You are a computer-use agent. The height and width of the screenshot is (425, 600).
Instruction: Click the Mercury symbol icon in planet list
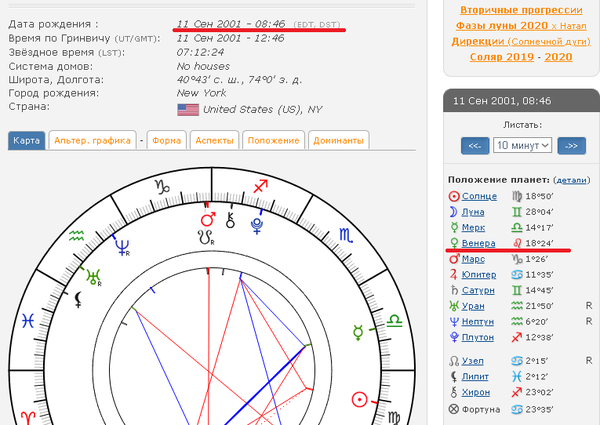click(454, 228)
